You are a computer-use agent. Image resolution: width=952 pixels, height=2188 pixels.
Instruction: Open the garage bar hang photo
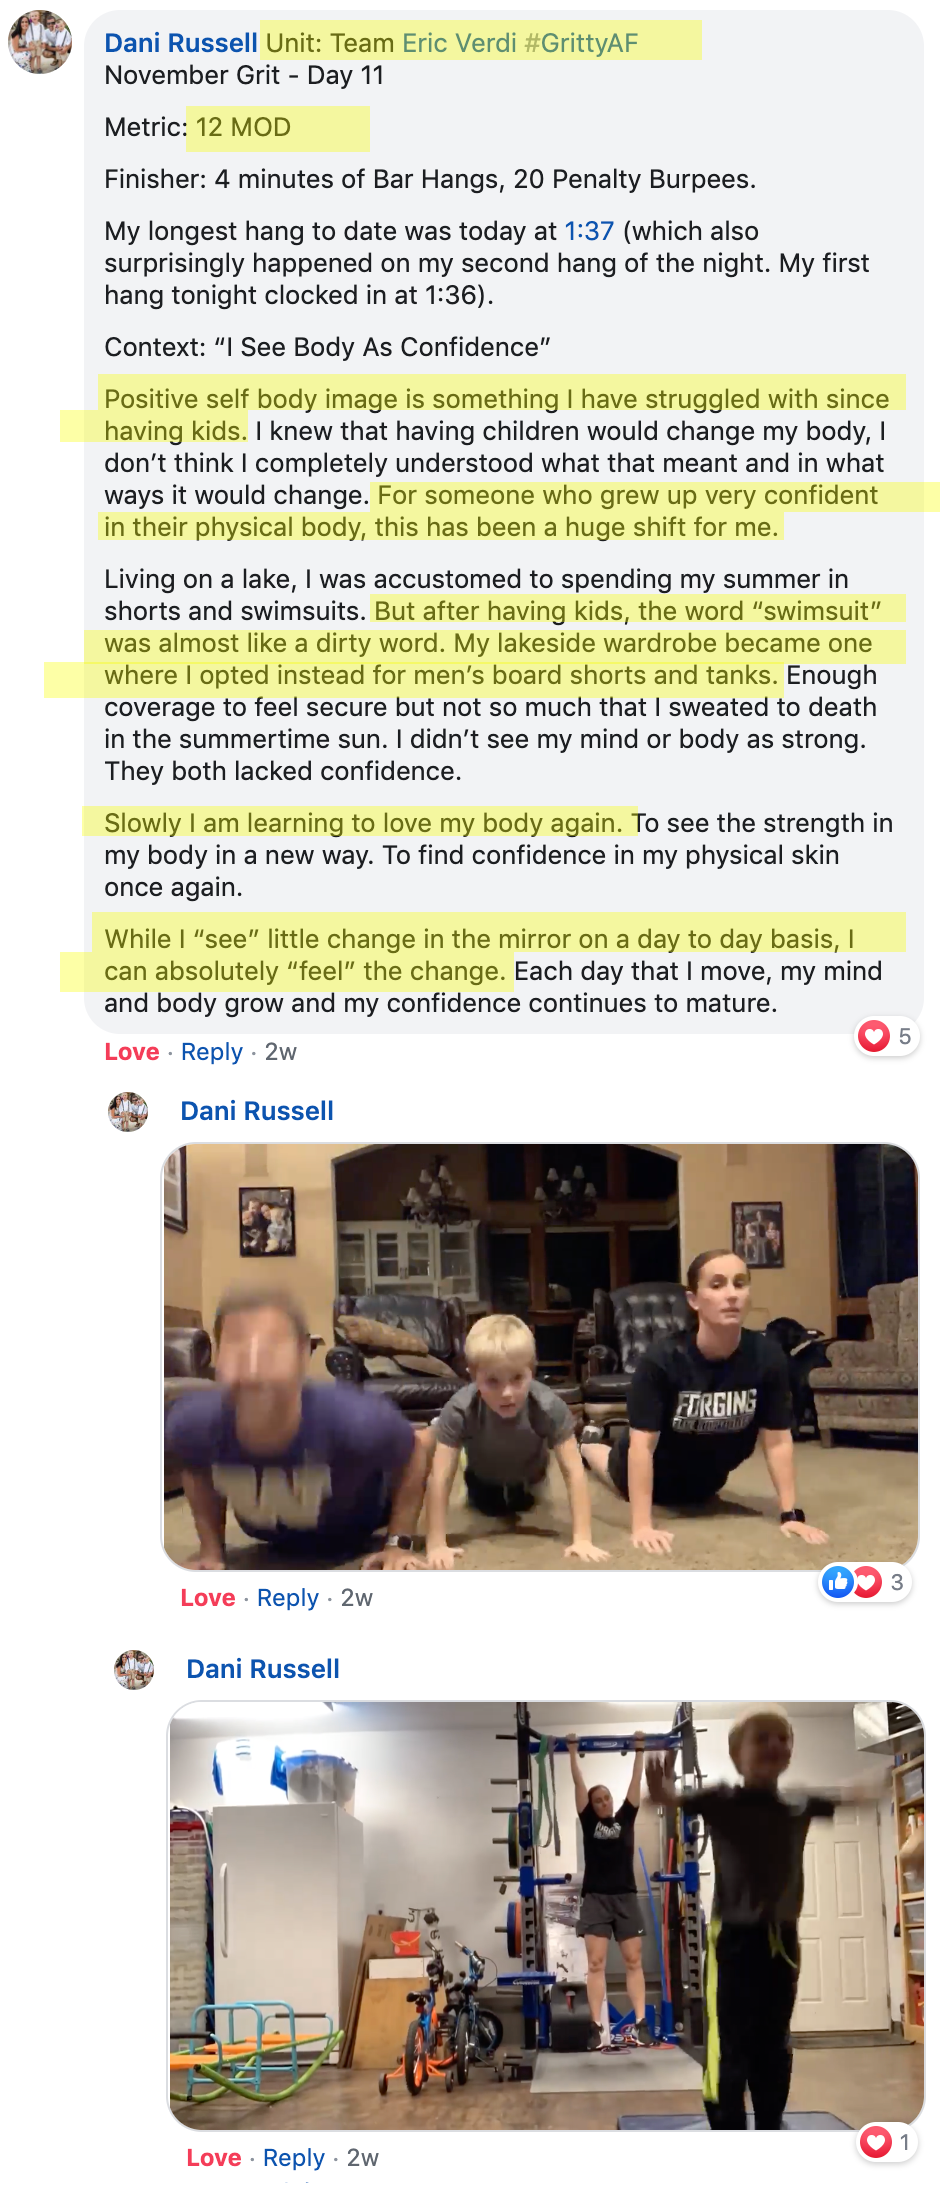click(x=546, y=1916)
